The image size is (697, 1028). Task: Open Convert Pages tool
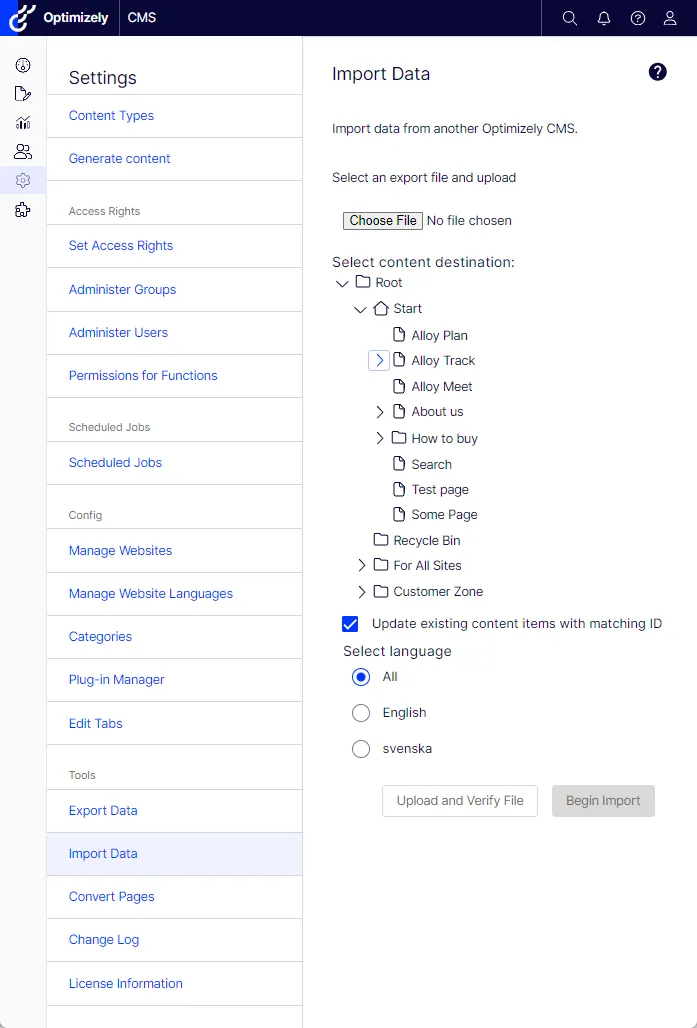click(x=174, y=897)
